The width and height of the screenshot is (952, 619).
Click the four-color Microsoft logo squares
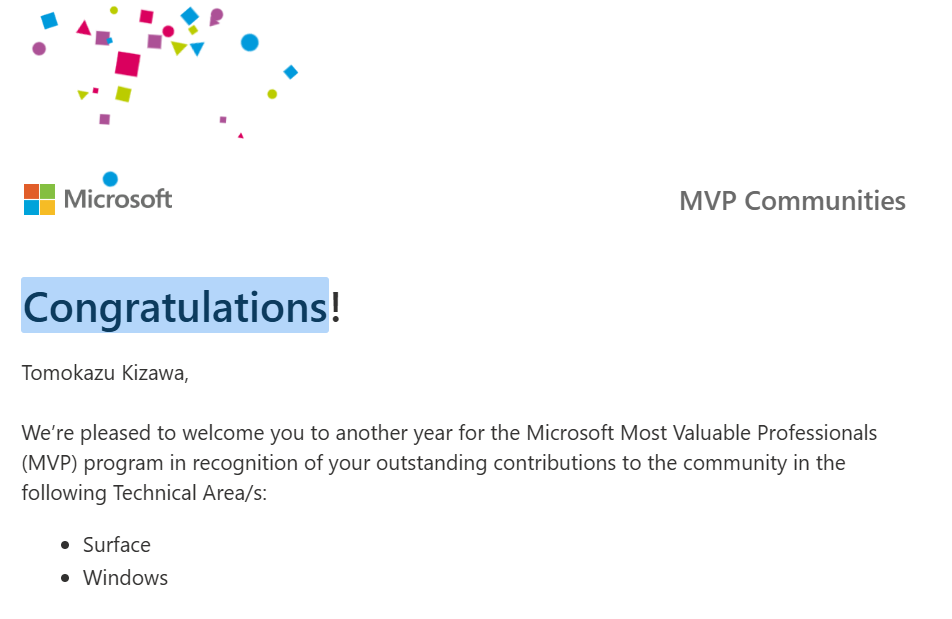pos(39,200)
